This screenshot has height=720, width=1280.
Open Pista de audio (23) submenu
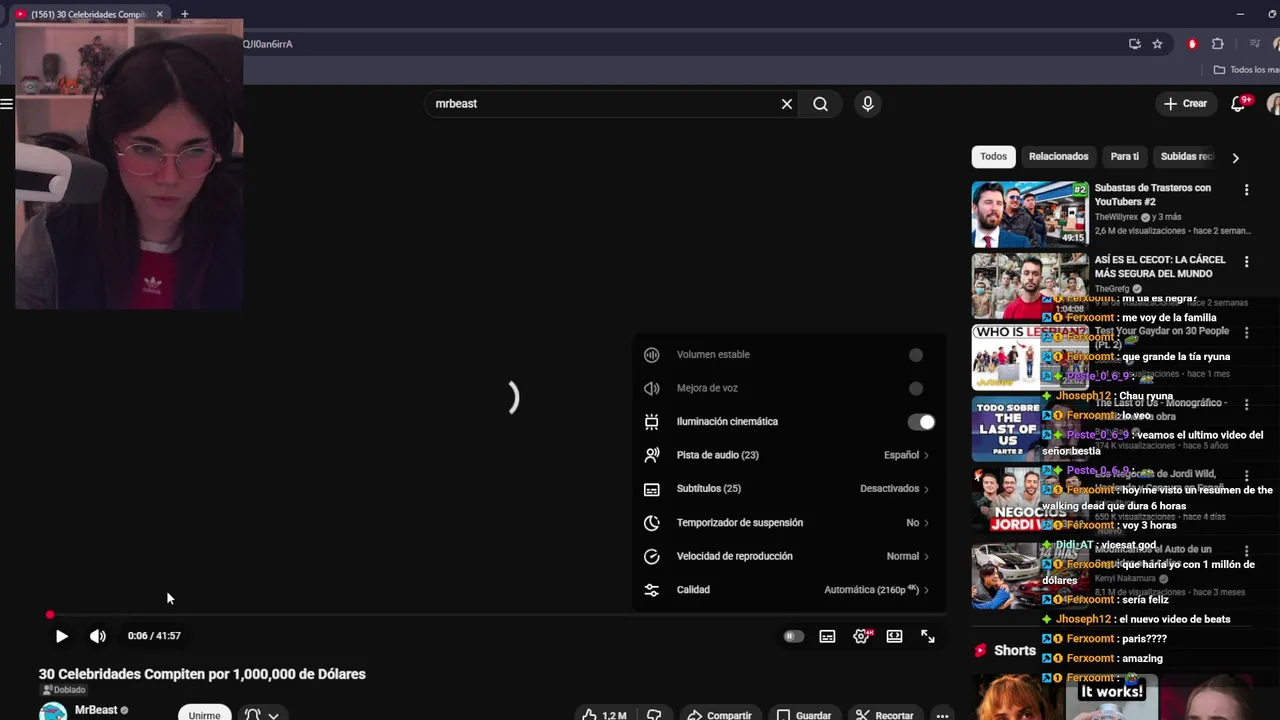[789, 455]
